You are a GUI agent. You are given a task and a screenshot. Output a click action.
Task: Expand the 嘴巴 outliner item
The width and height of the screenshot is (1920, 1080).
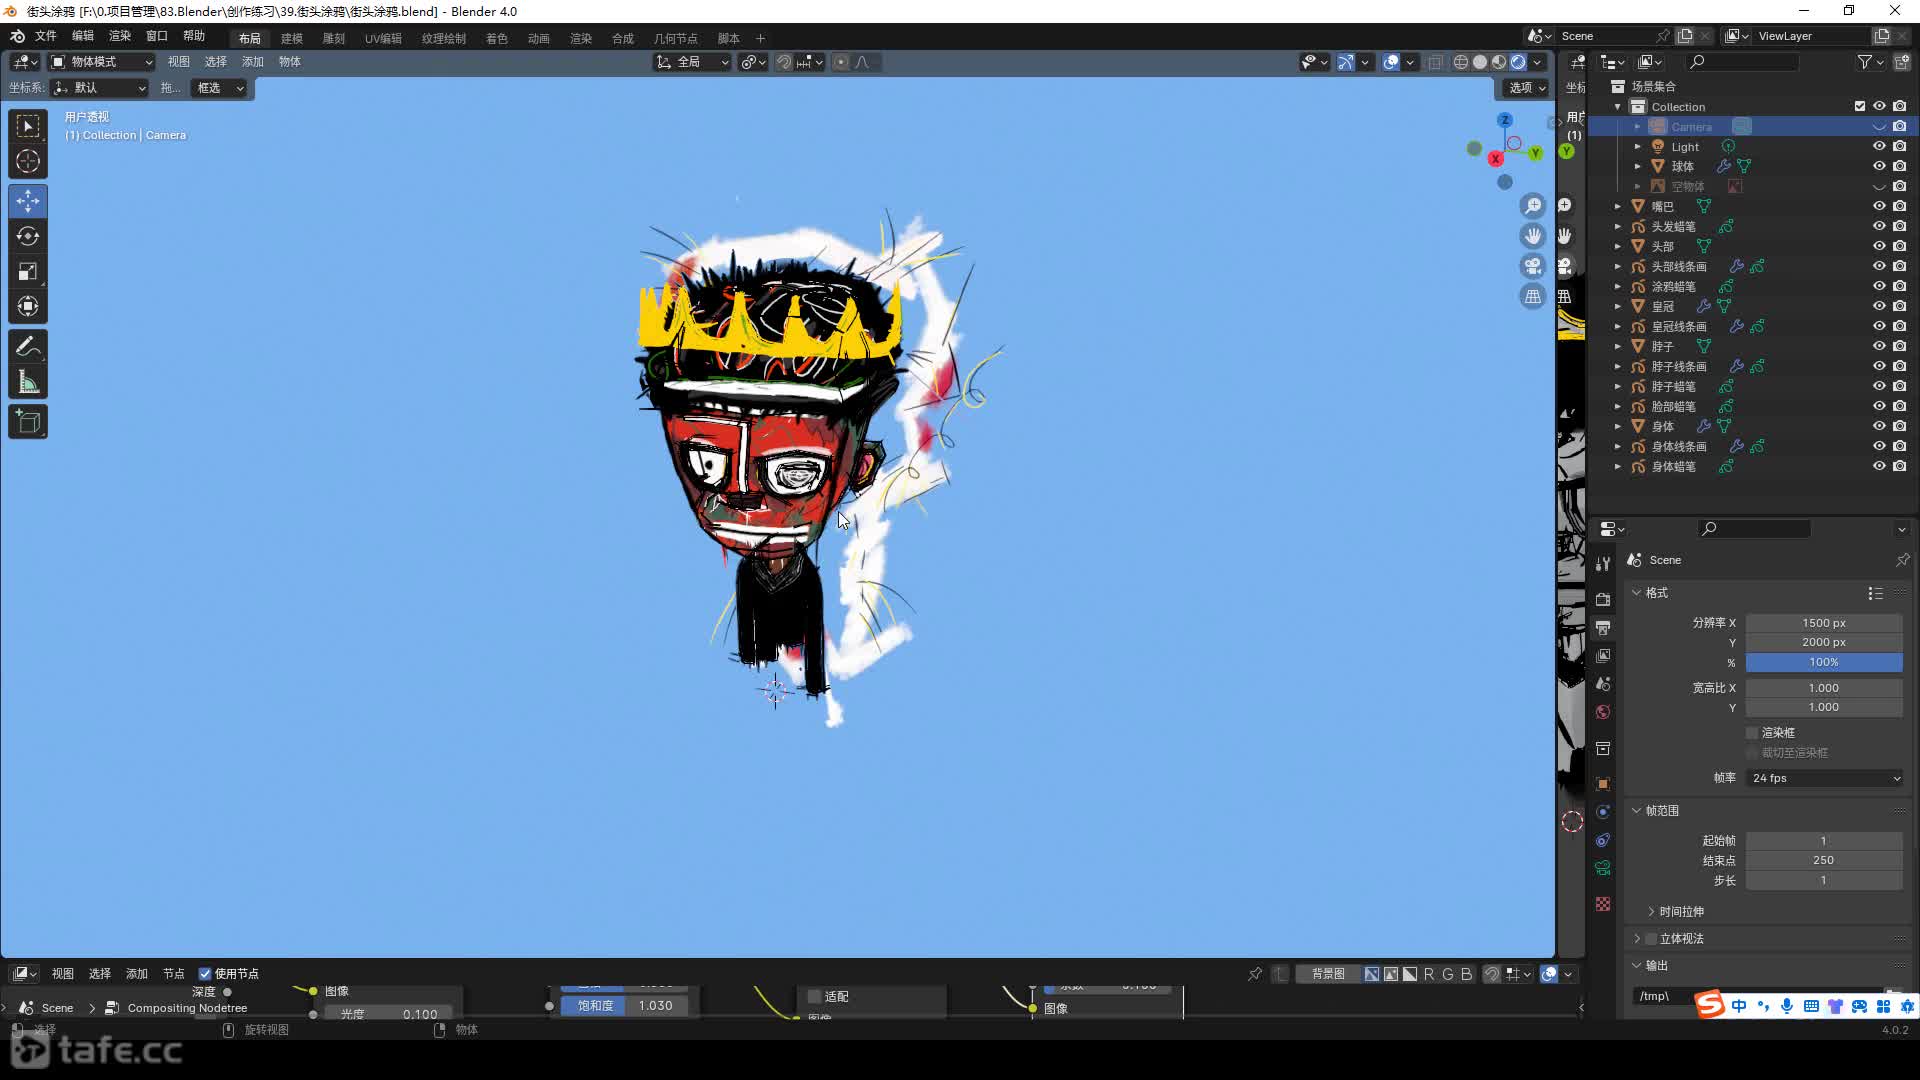[1618, 206]
